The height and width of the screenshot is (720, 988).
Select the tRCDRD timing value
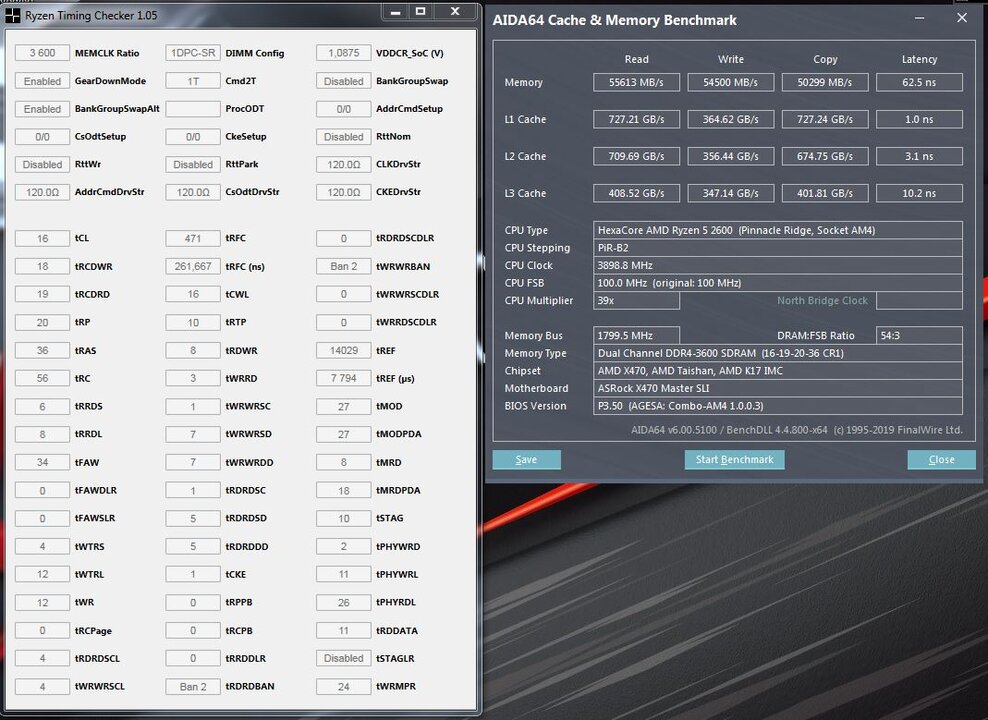click(x=42, y=294)
